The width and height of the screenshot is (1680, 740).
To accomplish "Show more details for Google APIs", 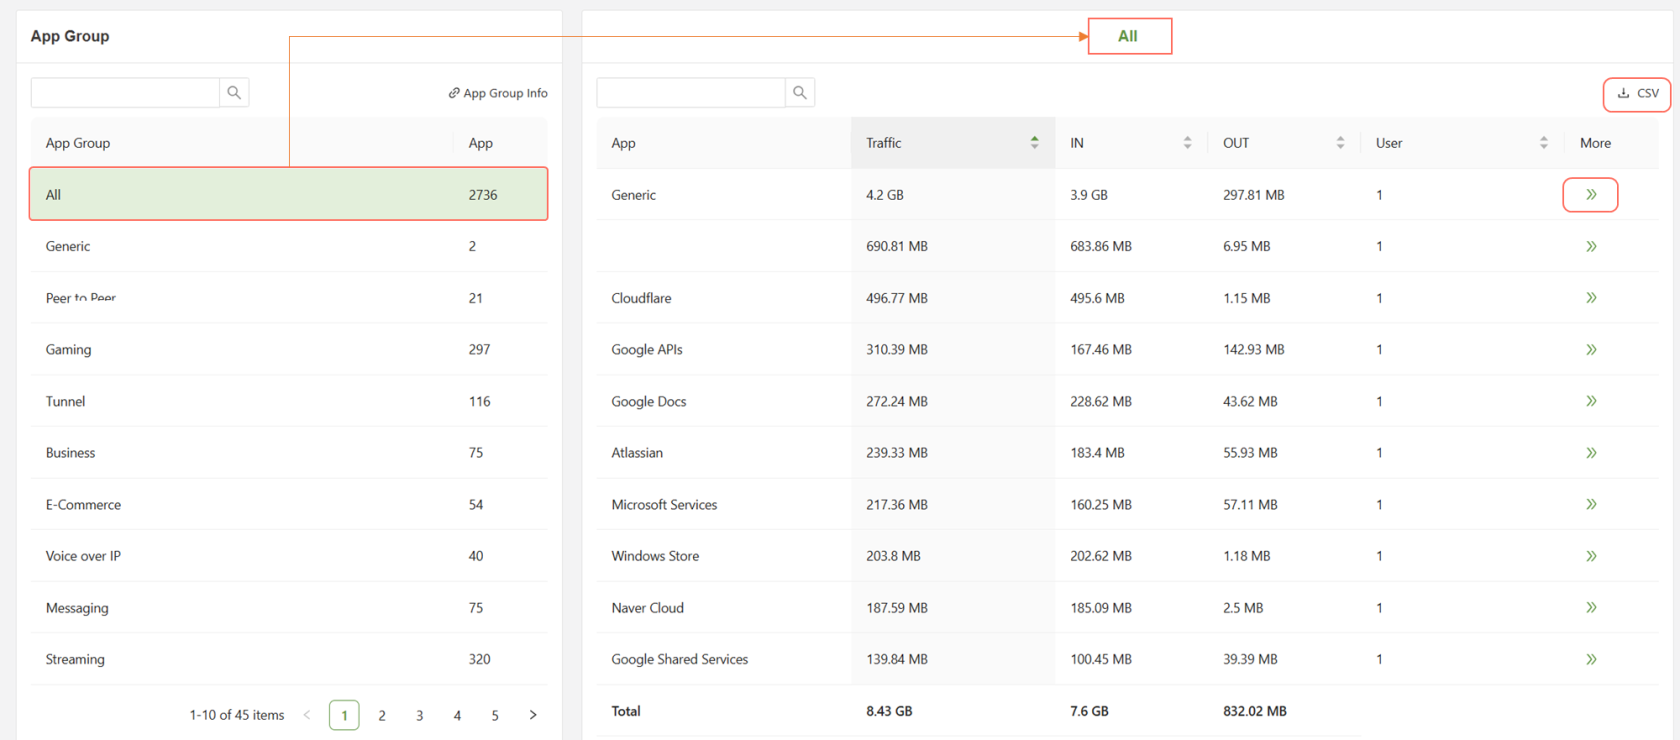I will 1590,350.
